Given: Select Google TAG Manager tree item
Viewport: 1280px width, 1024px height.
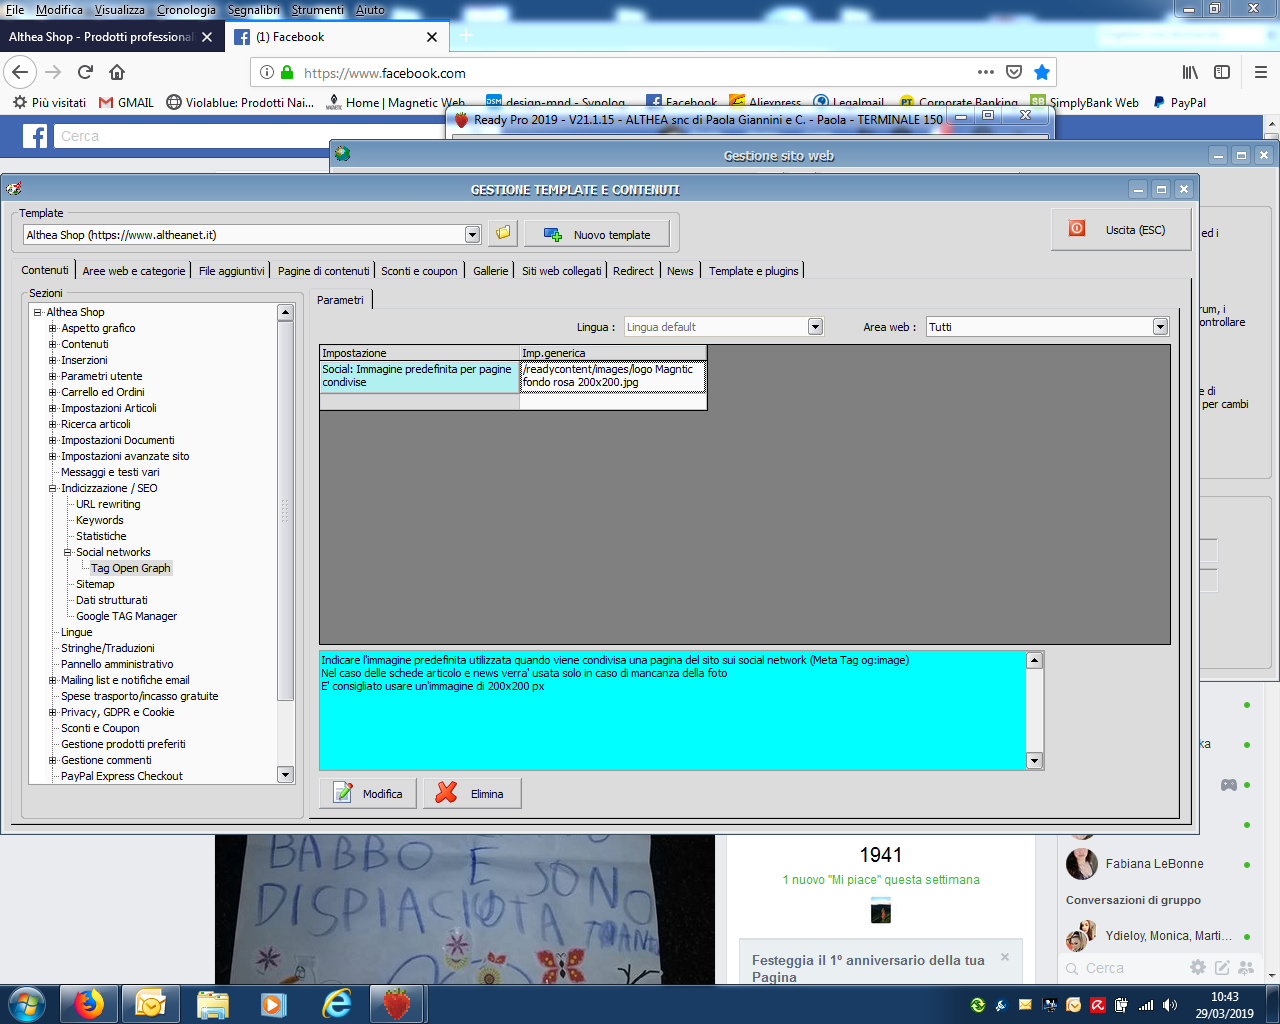Looking at the screenshot, I should coord(127,616).
